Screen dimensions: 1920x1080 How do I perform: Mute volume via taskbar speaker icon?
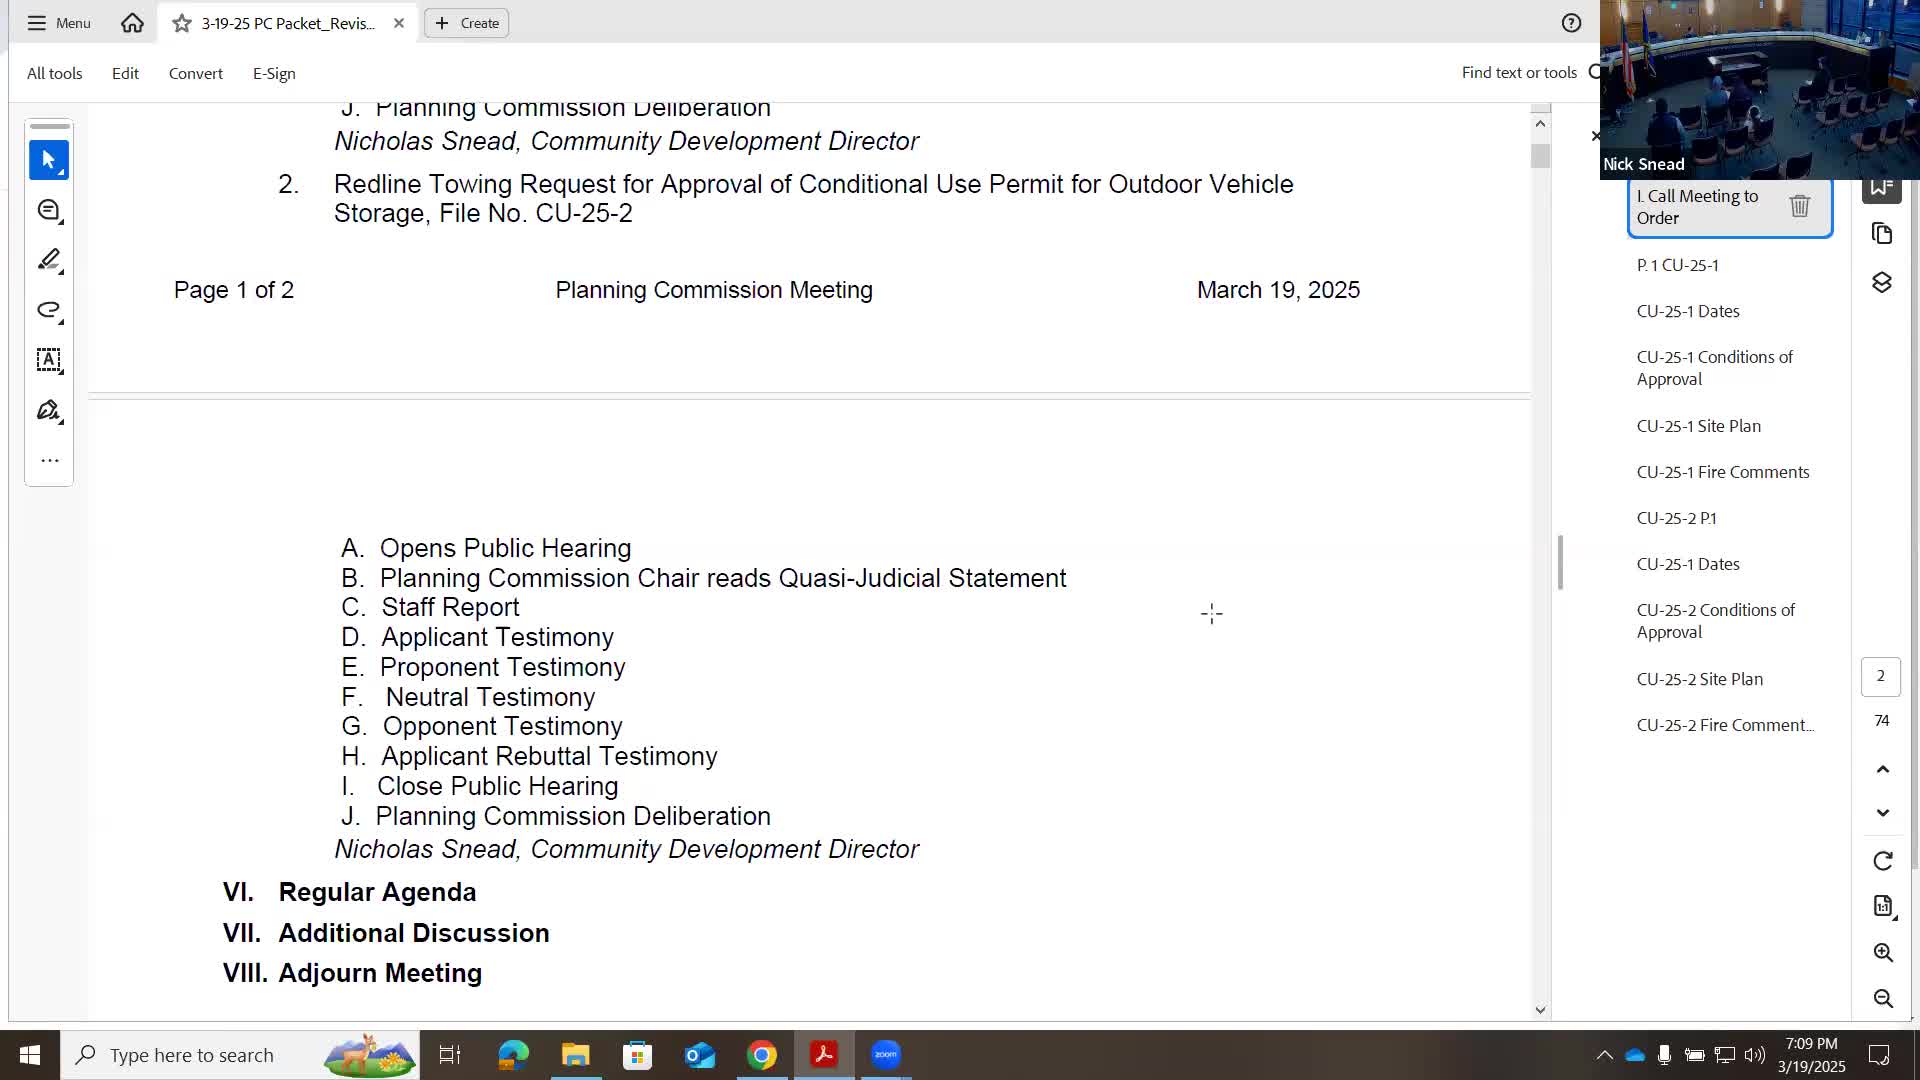(1756, 1054)
